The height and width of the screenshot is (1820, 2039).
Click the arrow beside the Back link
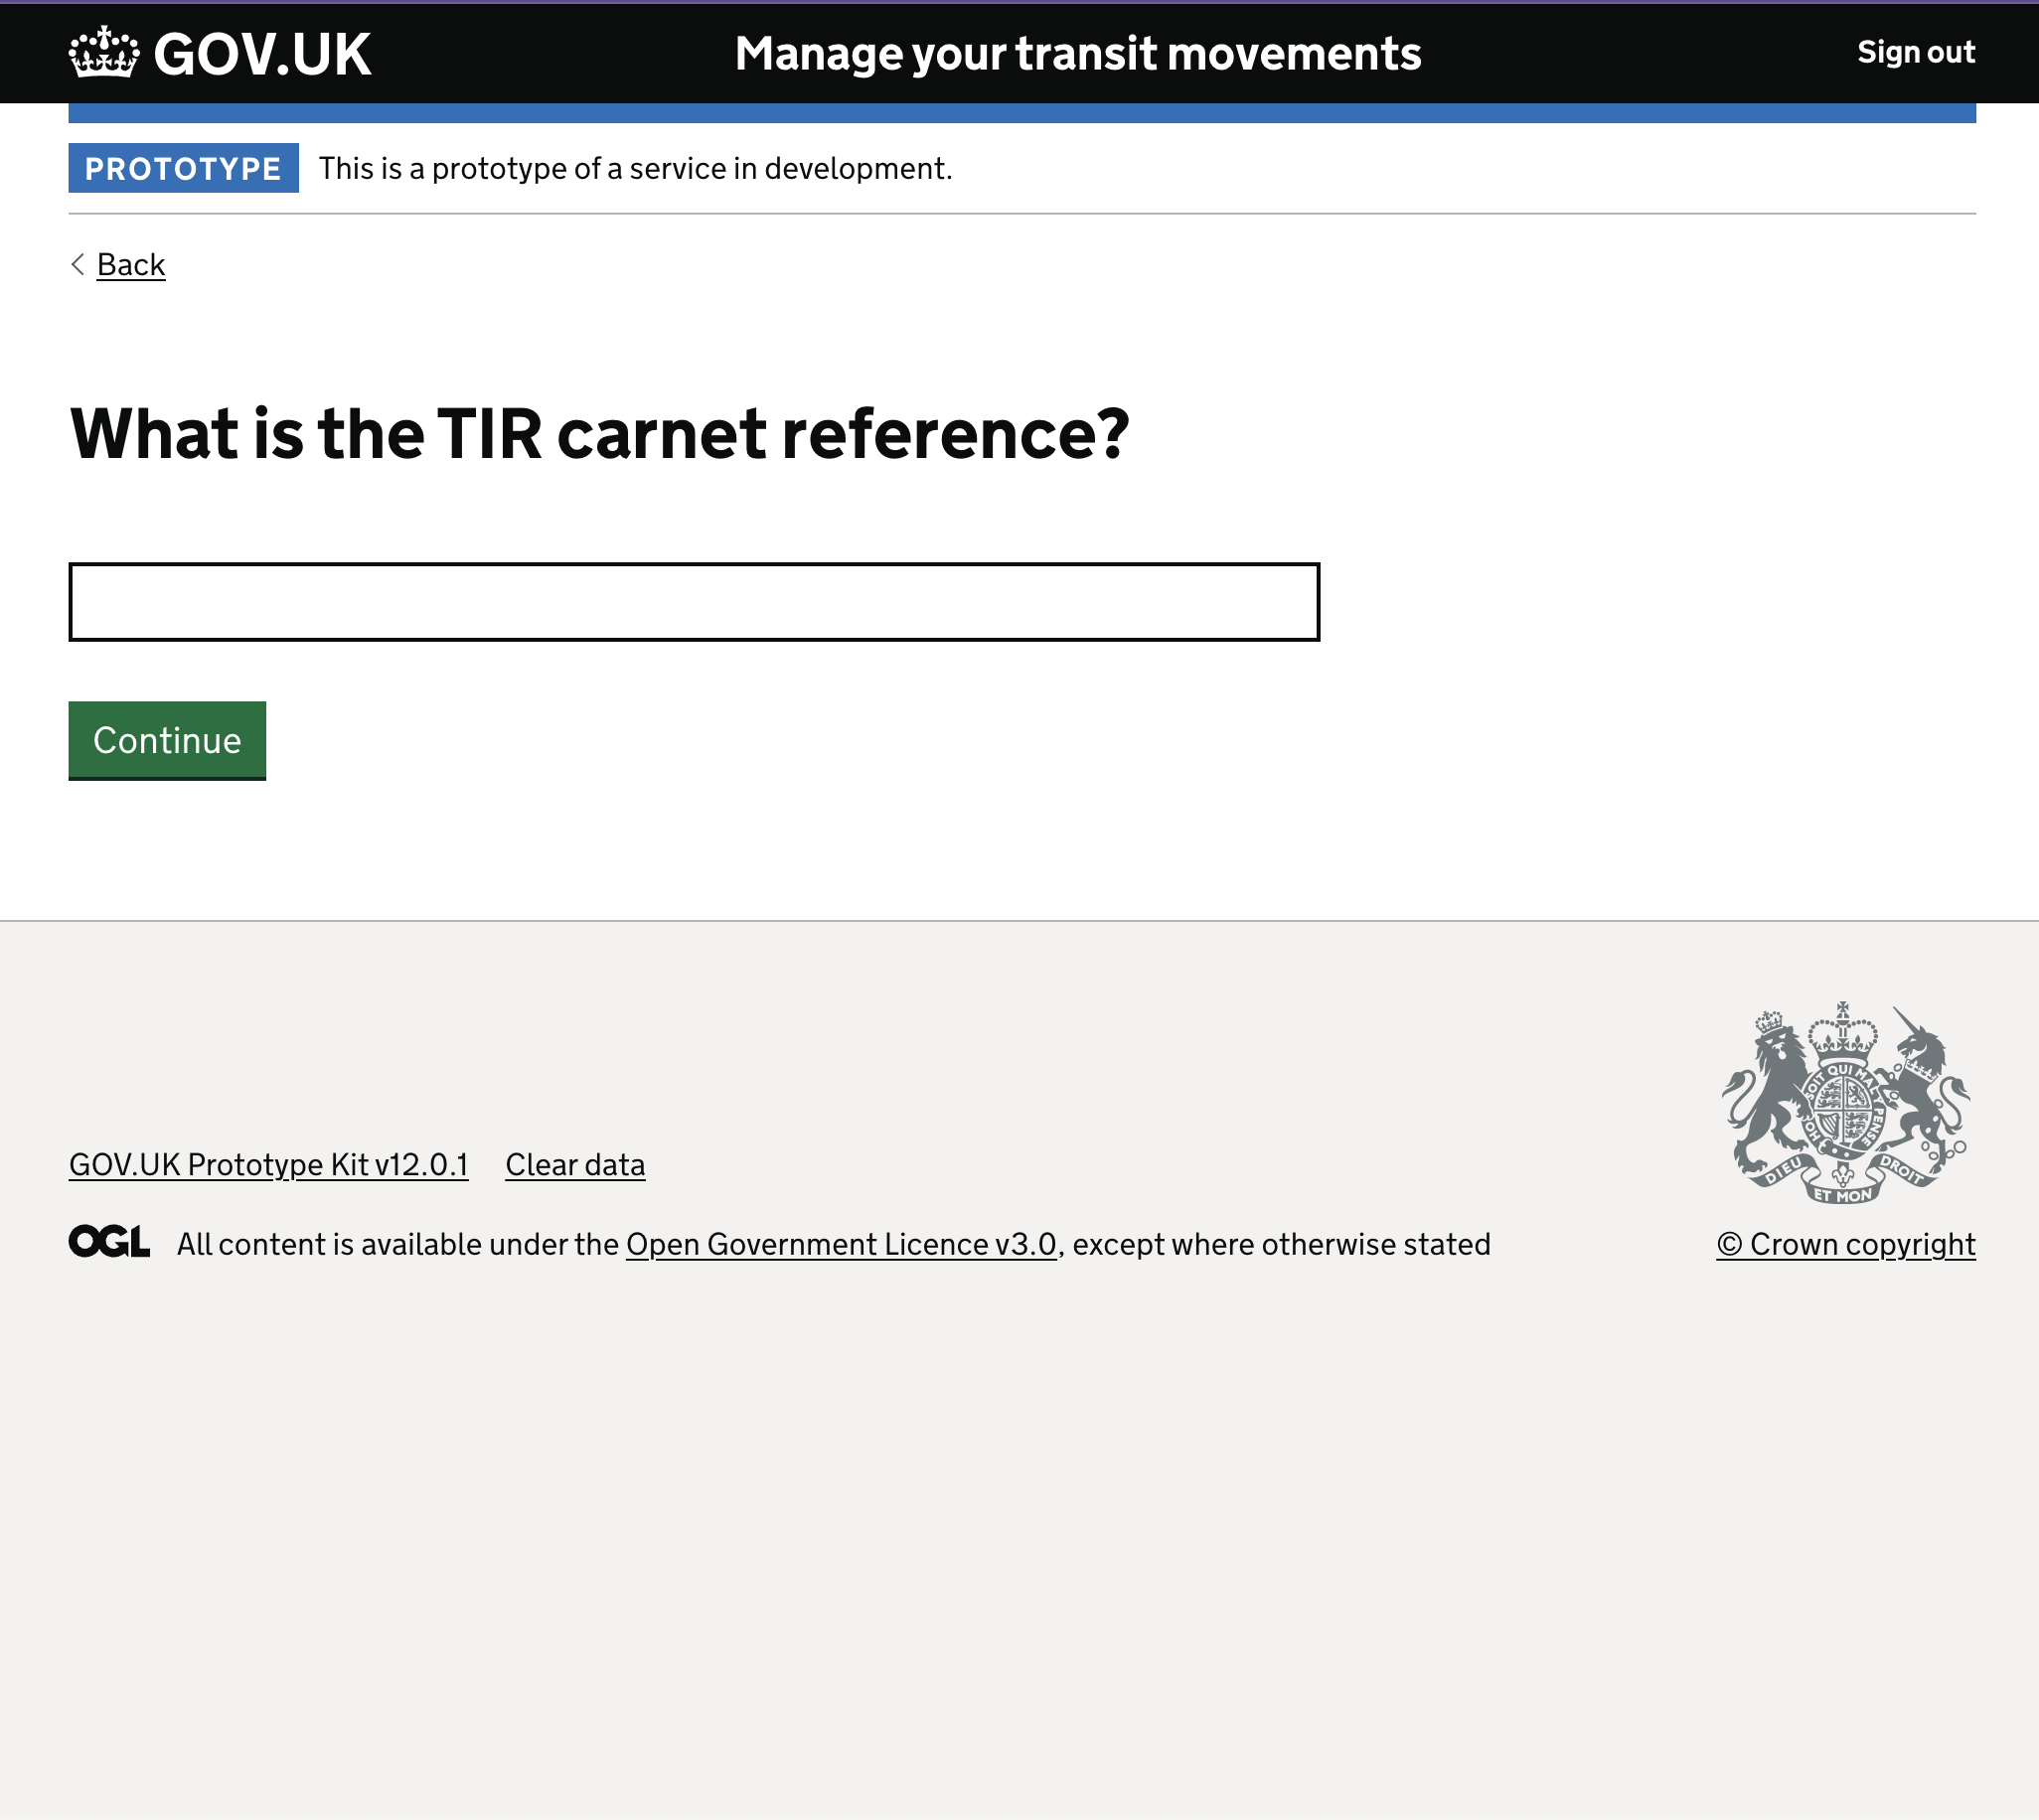(78, 264)
